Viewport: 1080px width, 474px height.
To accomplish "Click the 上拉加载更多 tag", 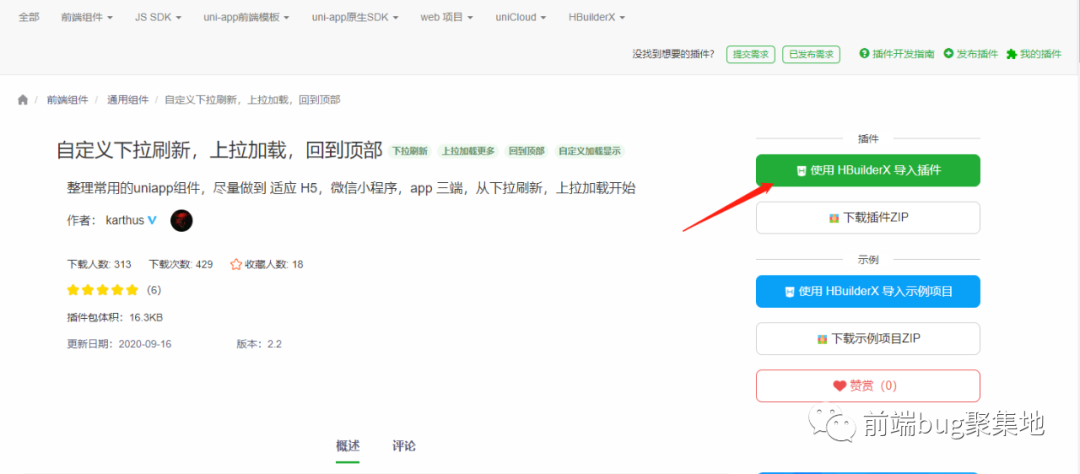I will click(x=468, y=151).
